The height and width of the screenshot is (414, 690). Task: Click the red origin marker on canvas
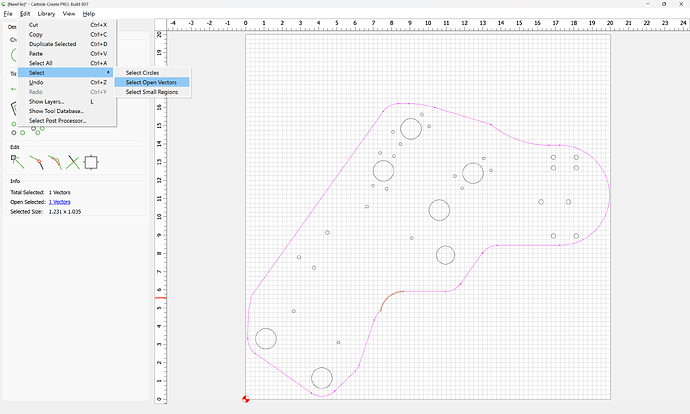246,399
